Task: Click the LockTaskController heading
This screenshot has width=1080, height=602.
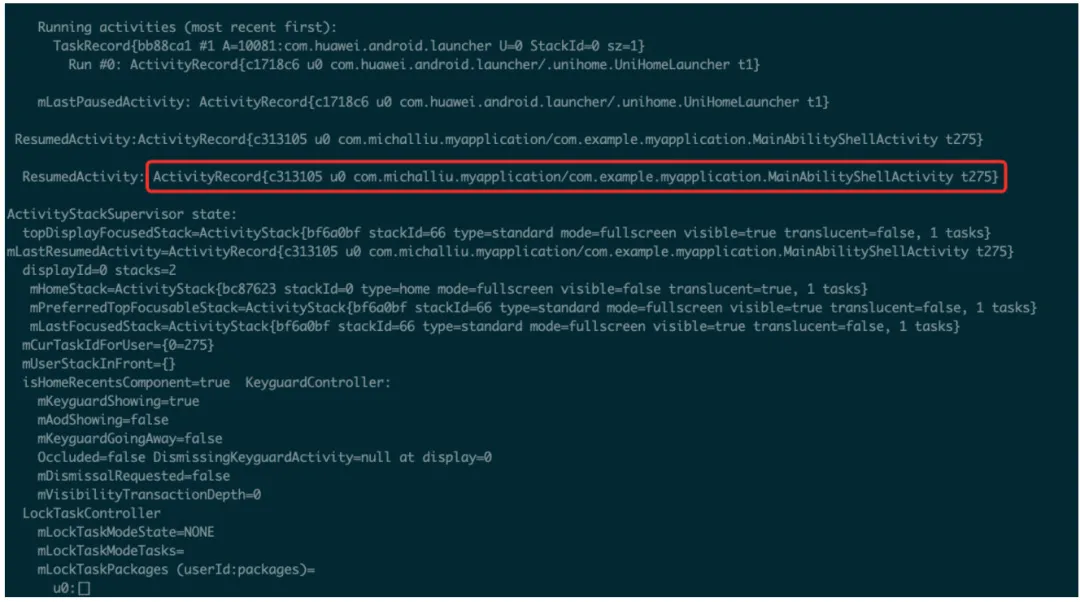Action: [91, 513]
